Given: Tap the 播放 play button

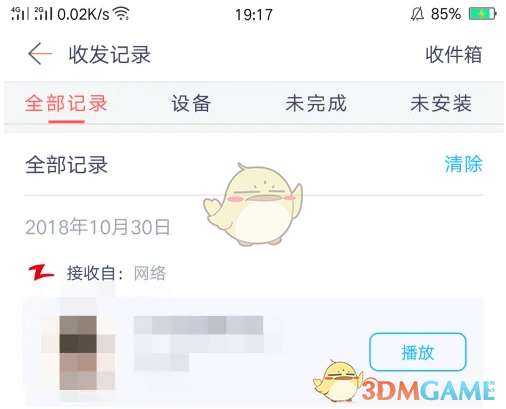Looking at the screenshot, I should tap(418, 352).
